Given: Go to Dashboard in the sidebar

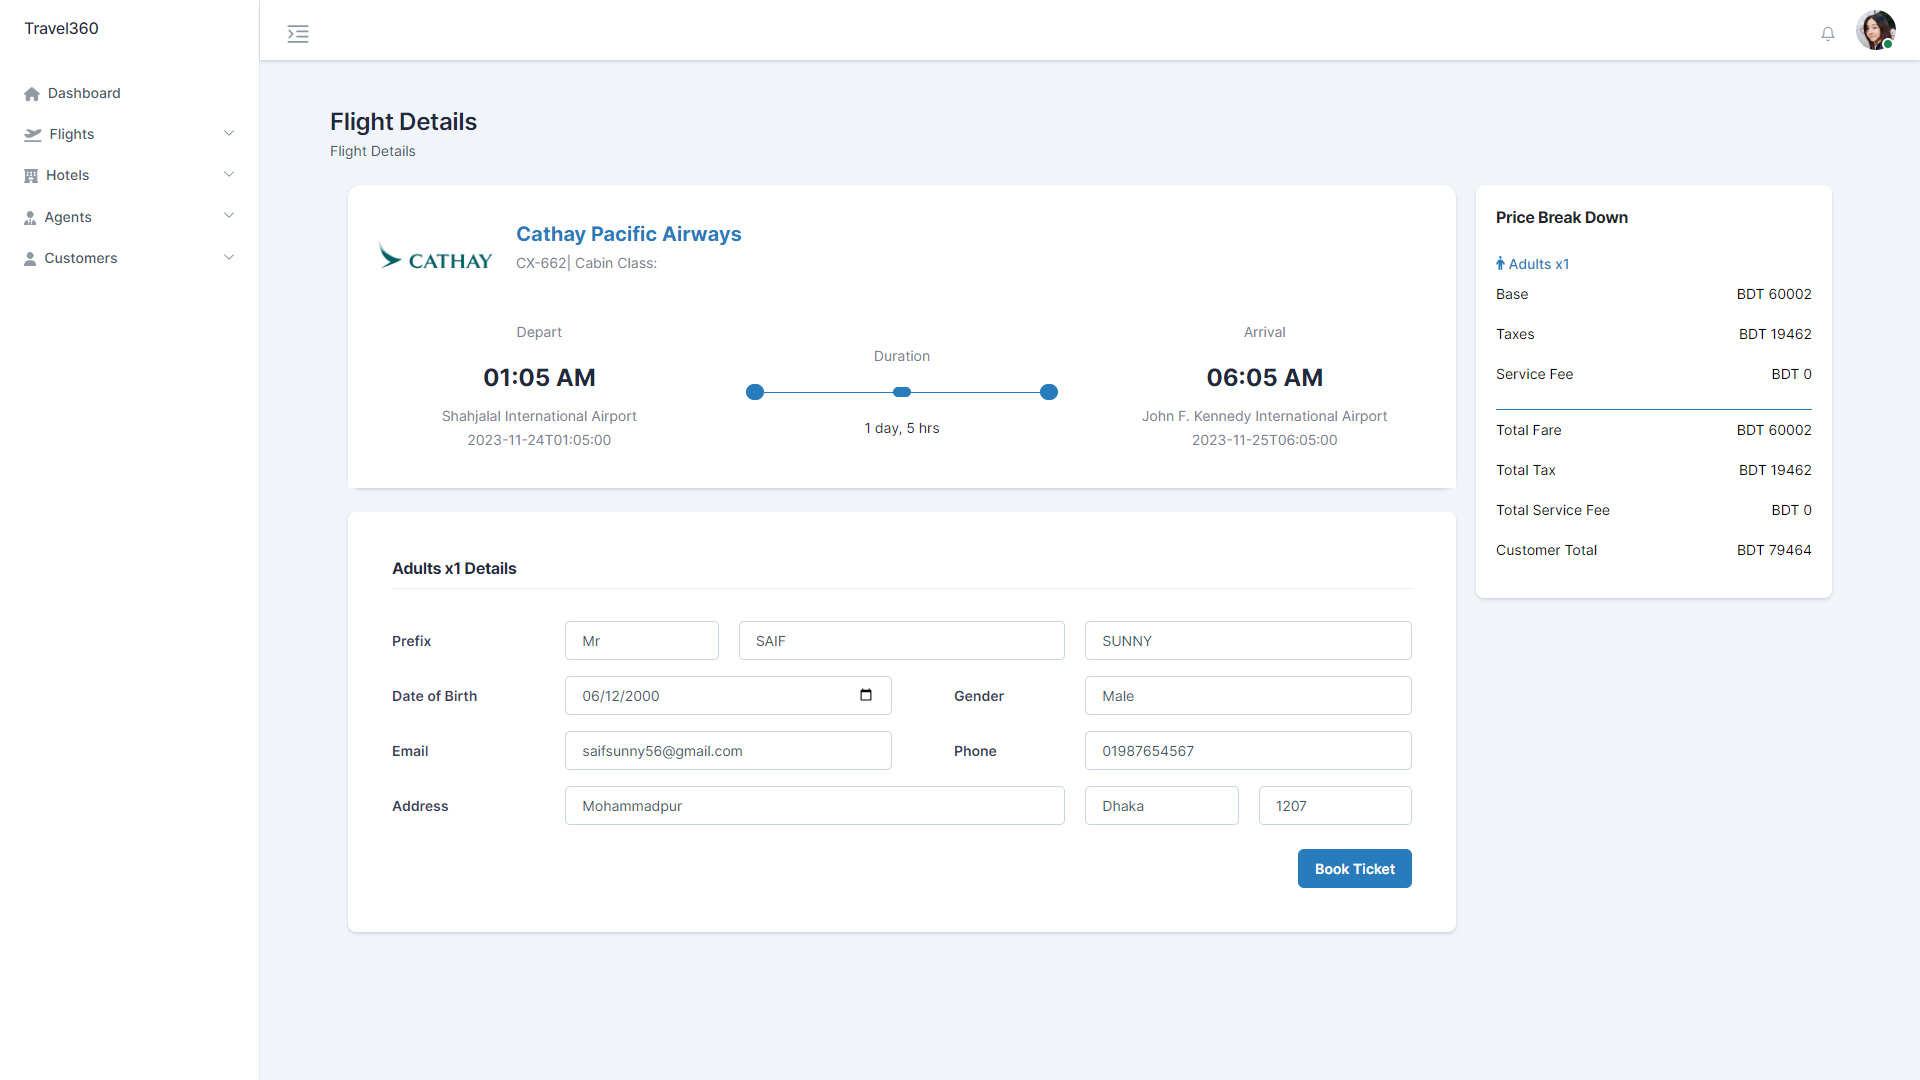Looking at the screenshot, I should 84,93.
